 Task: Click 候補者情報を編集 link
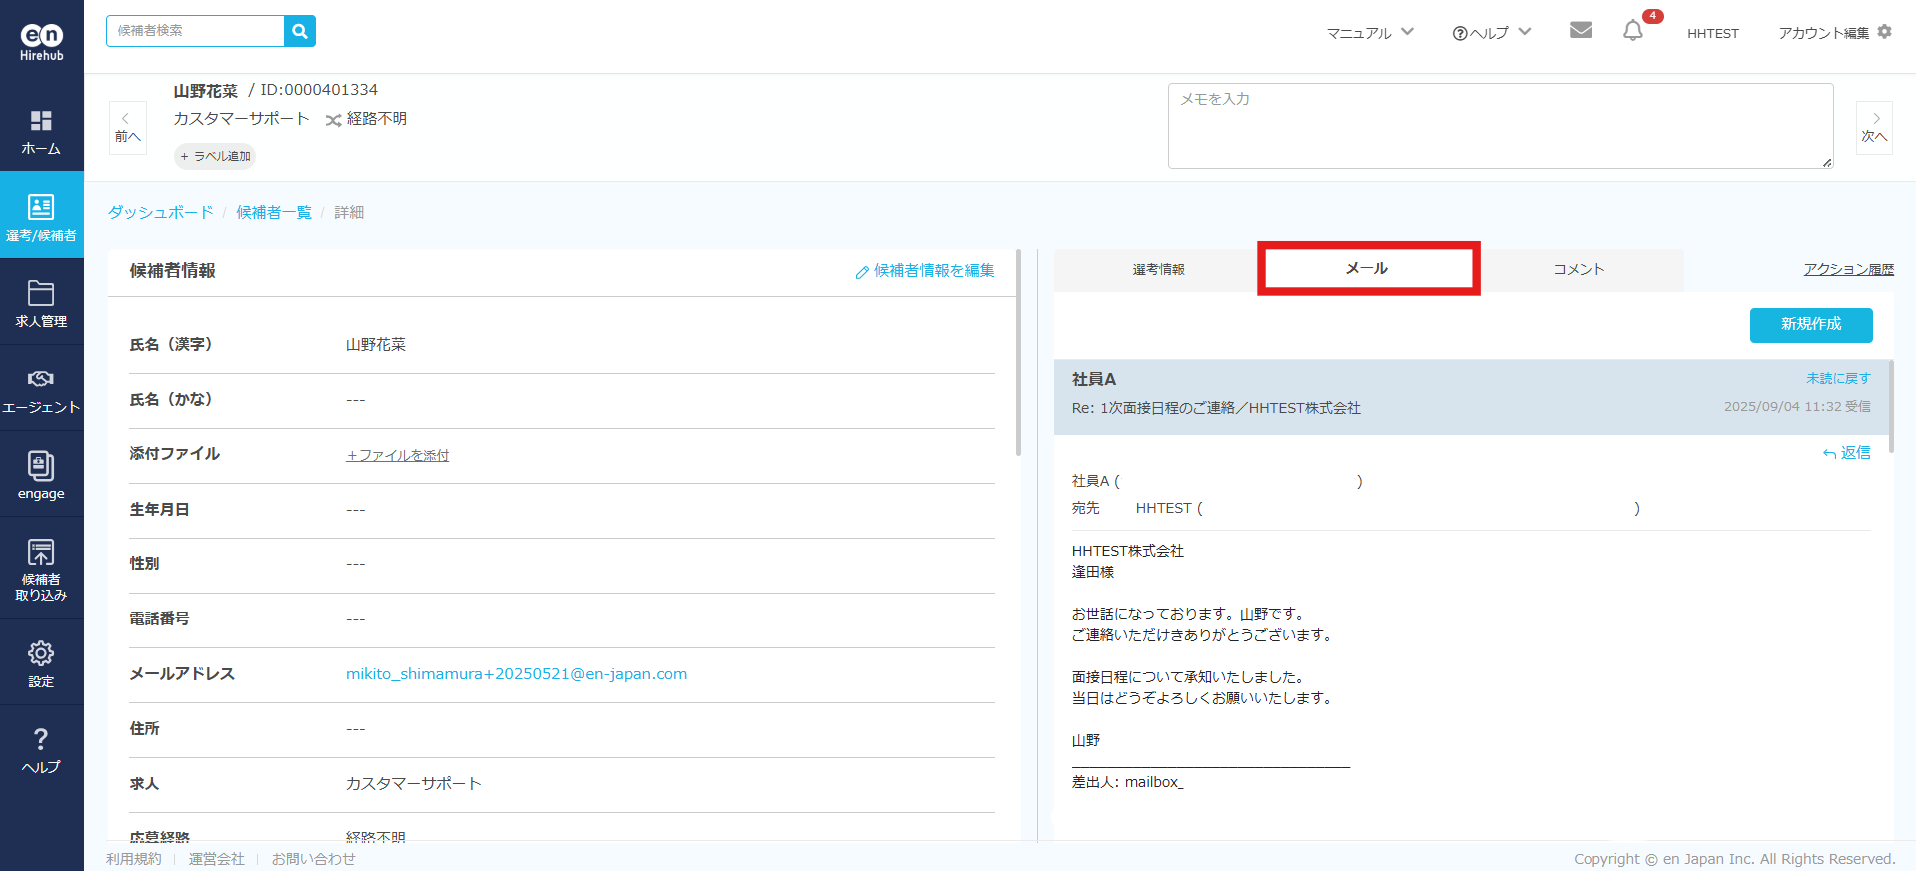coord(925,271)
